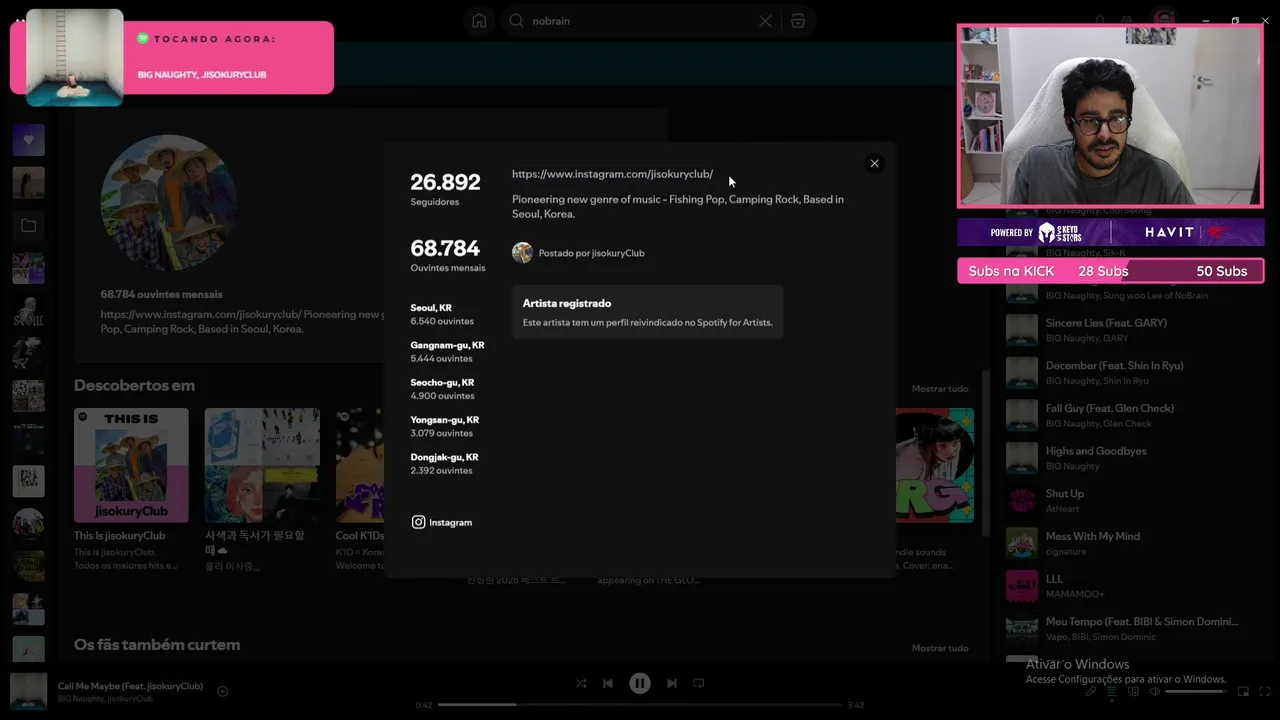1280x720 pixels.
Task: Click Mostrar tudo next to Os fãs também curtem
Action: point(940,648)
